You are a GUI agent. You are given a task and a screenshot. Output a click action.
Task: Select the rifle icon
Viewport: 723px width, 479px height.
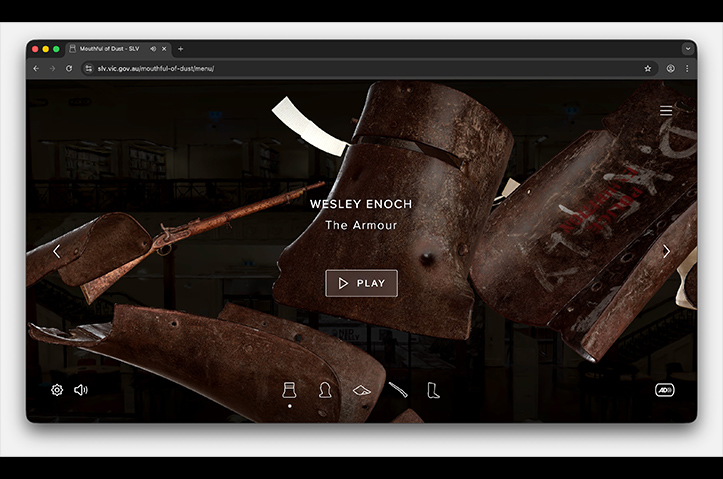pyautogui.click(x=398, y=390)
